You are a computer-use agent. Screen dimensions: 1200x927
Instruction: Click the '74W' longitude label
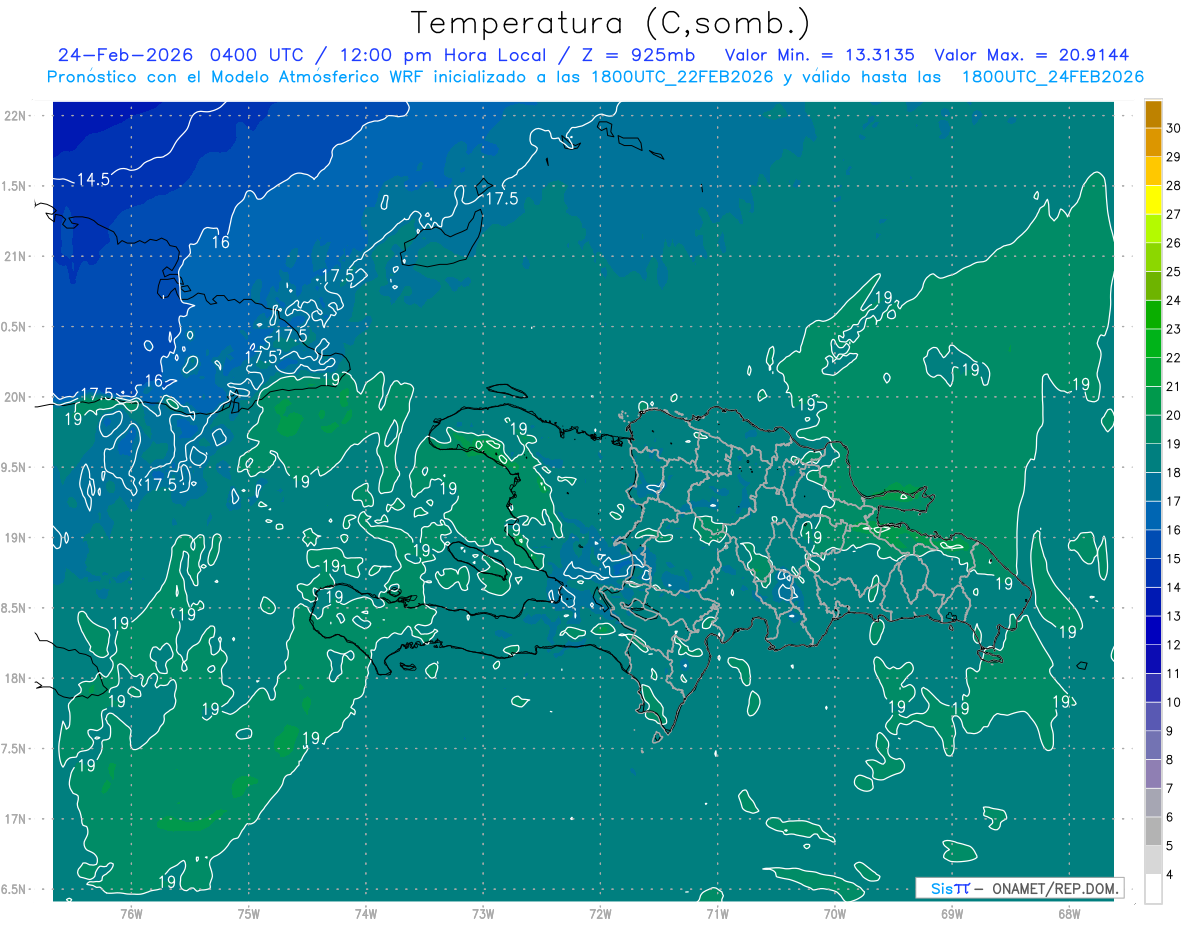pyautogui.click(x=365, y=913)
